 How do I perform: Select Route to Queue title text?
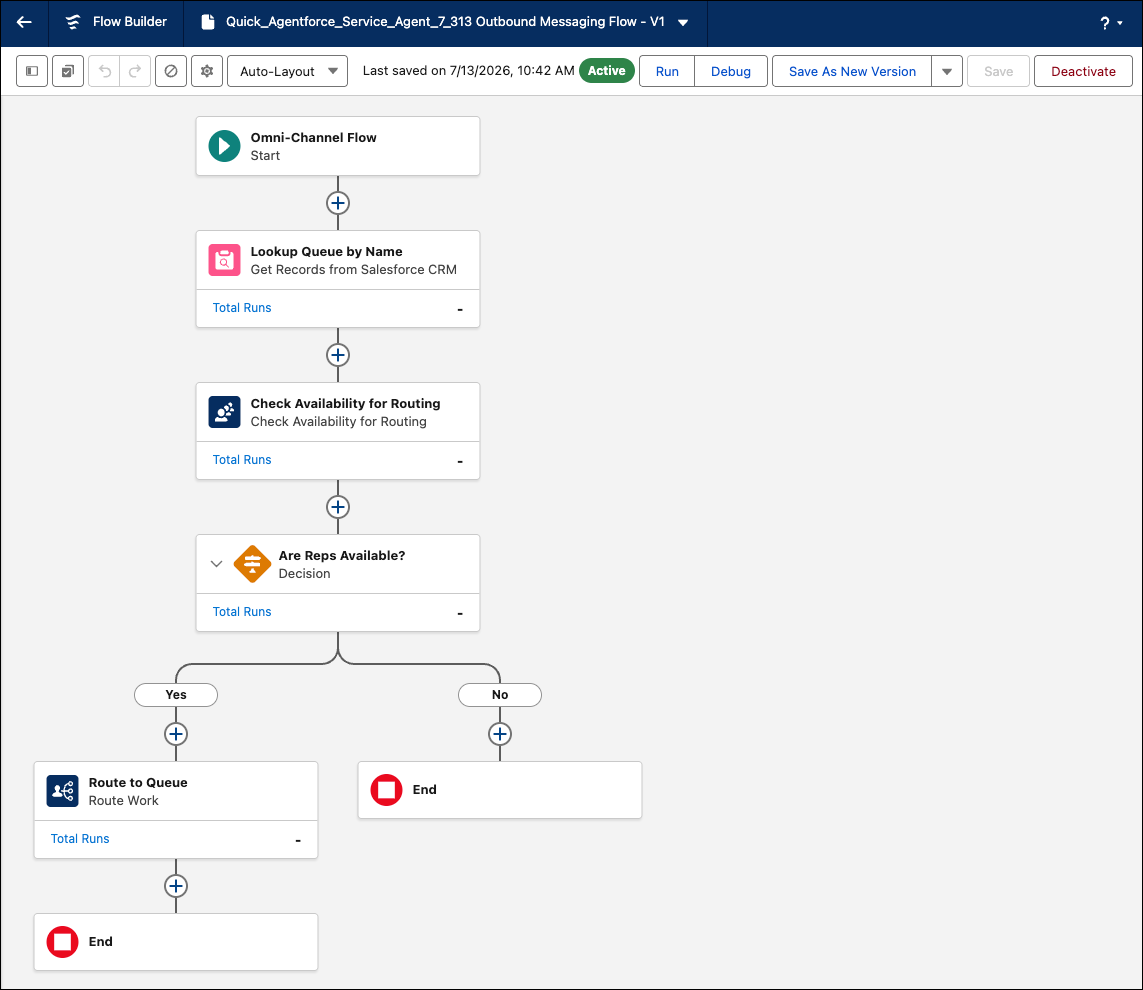coord(138,783)
